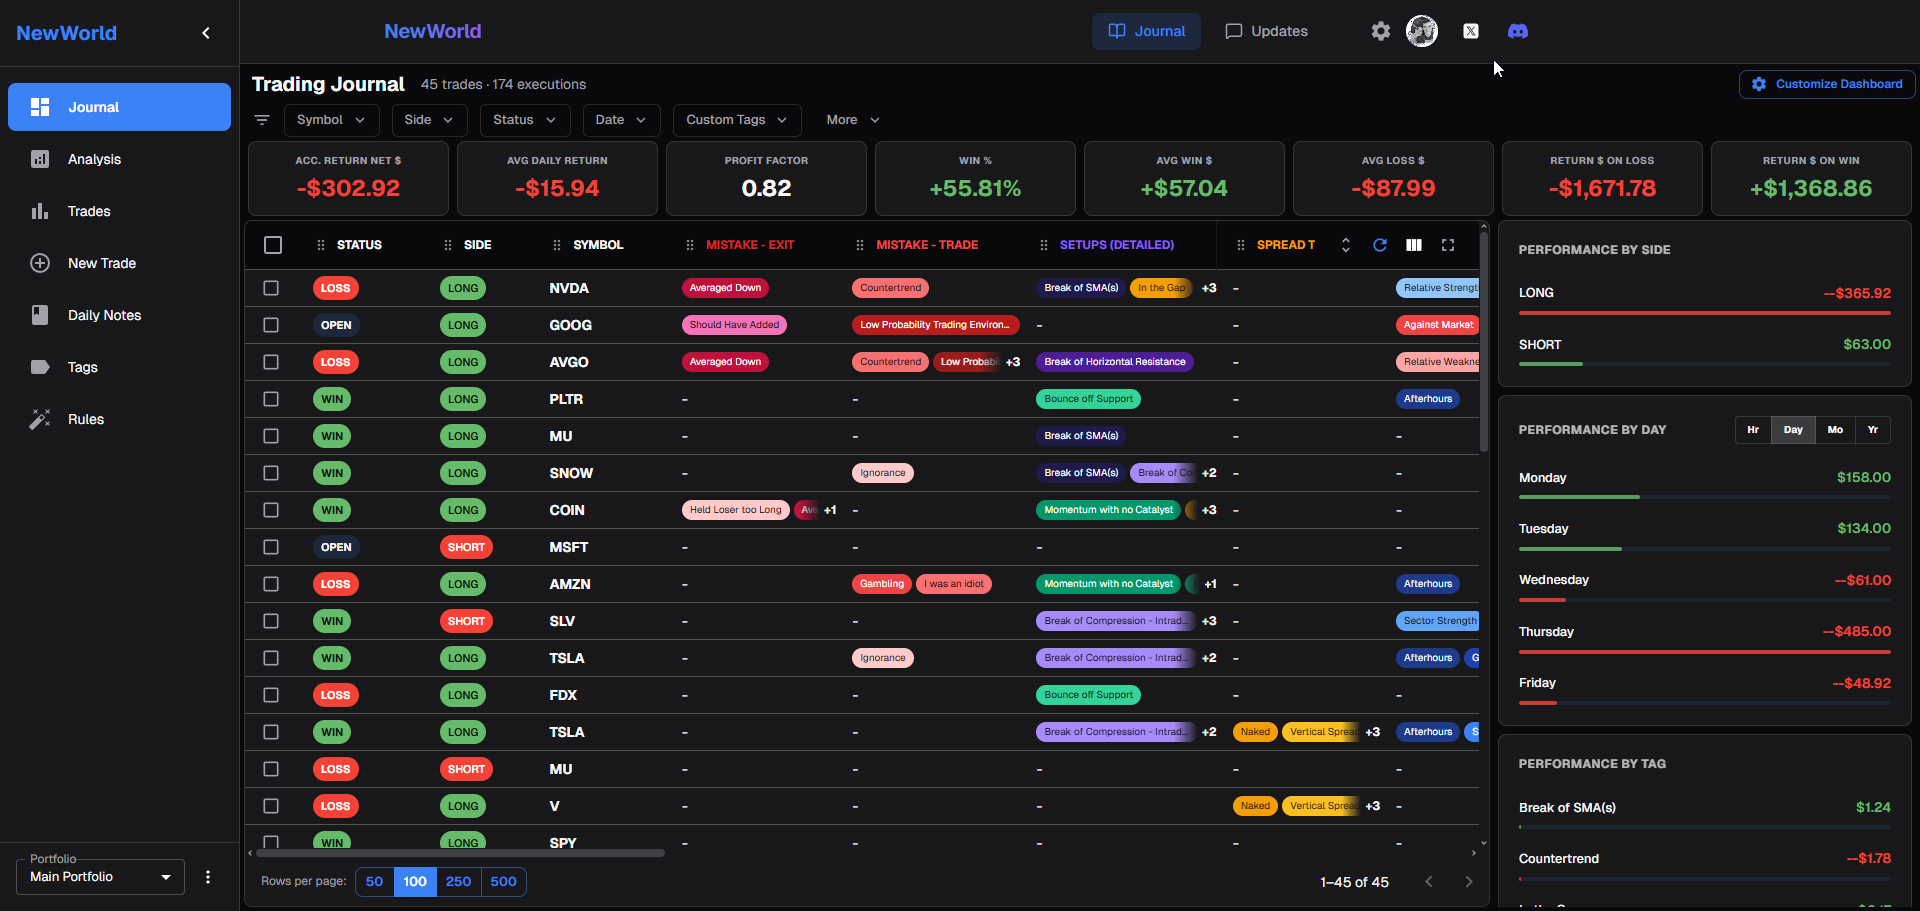
Task: Select the MSFT trade row checkbox
Action: point(271,547)
